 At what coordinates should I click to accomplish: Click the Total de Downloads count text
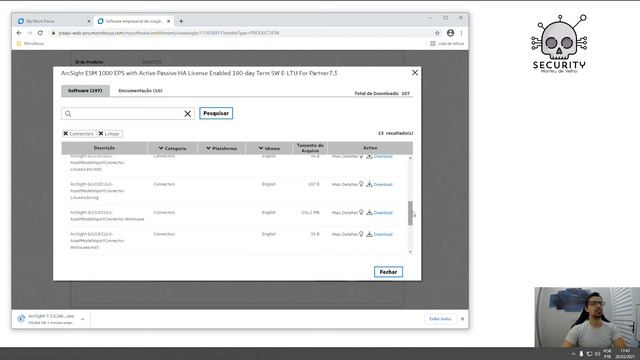[382, 93]
